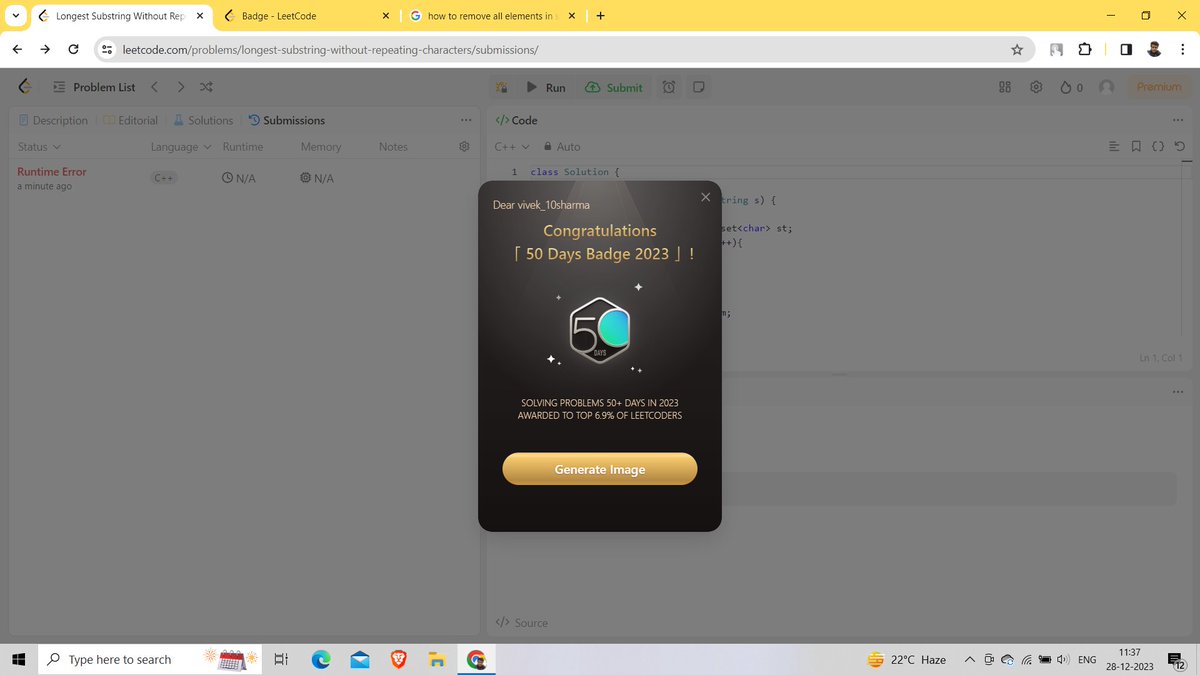The height and width of the screenshot is (675, 1200).
Task: Close the 50 Days Badge popup
Action: tap(705, 197)
